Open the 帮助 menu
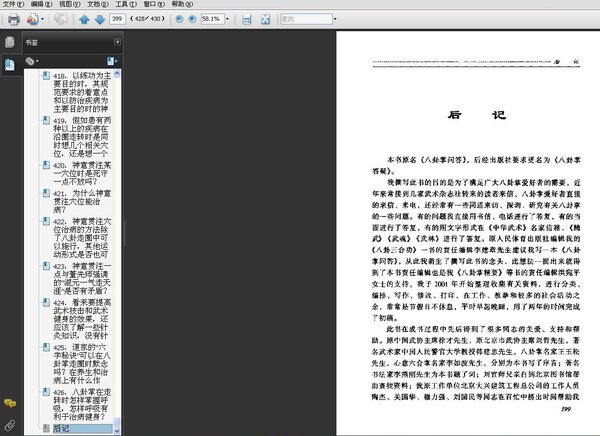The image size is (600, 436). [182, 4]
